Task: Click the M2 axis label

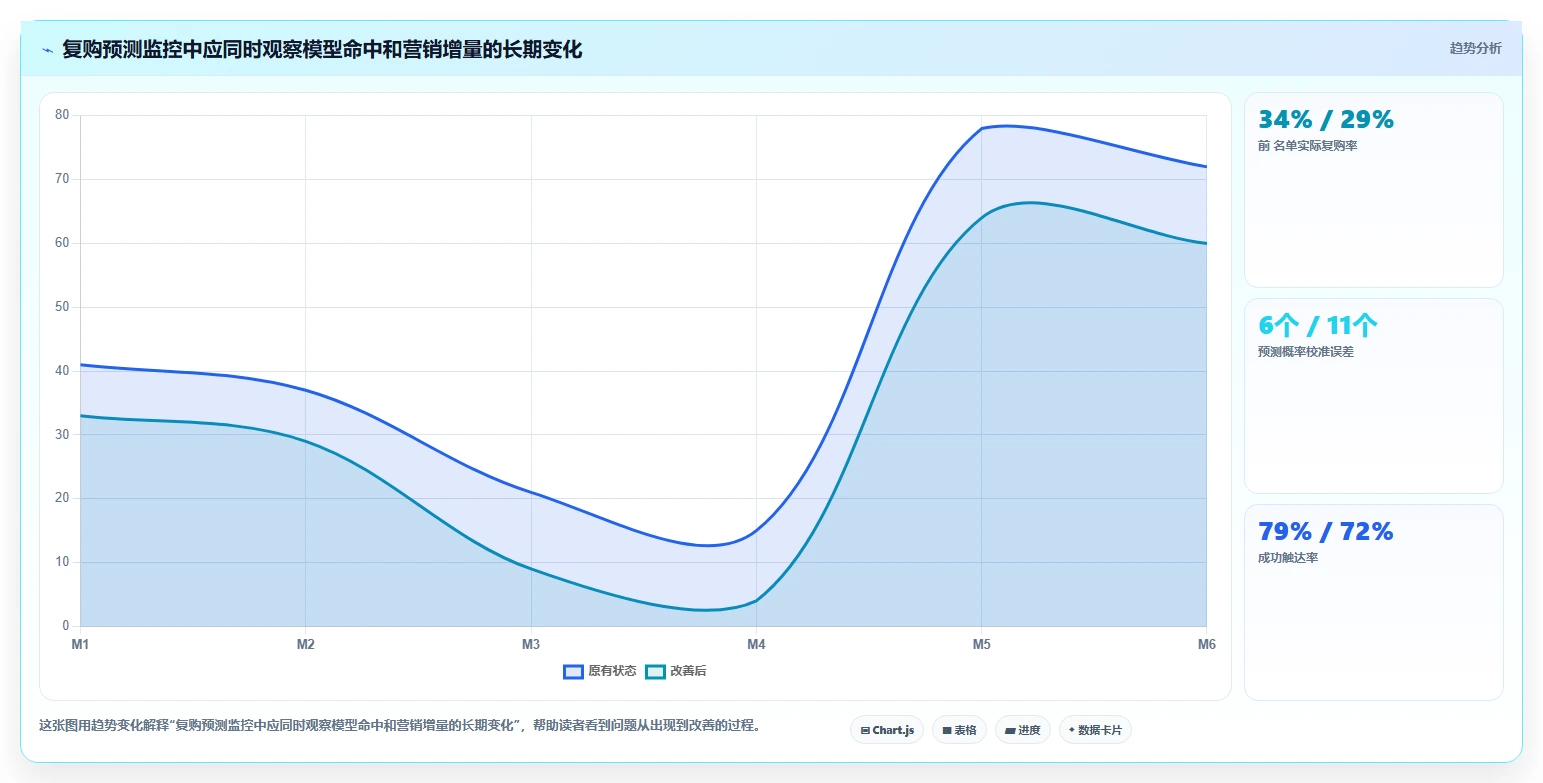Action: click(306, 645)
